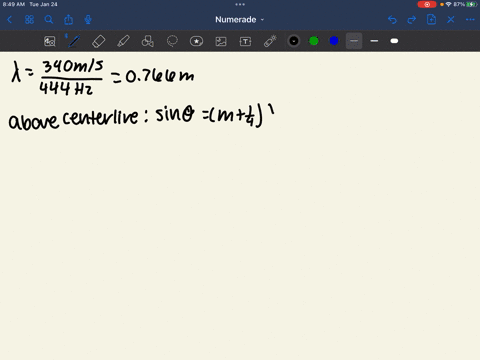Select the Highlighter tool
480x360 pixels.
point(123,41)
